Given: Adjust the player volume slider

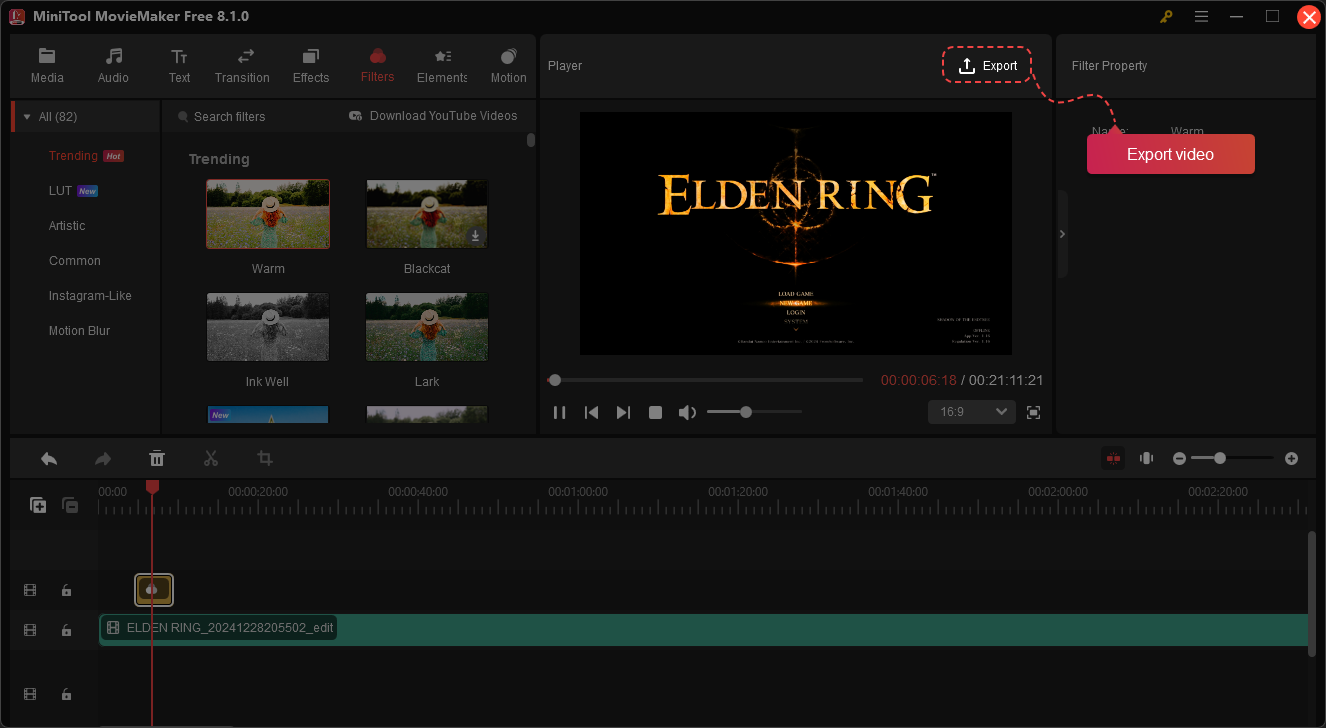Looking at the screenshot, I should (754, 412).
